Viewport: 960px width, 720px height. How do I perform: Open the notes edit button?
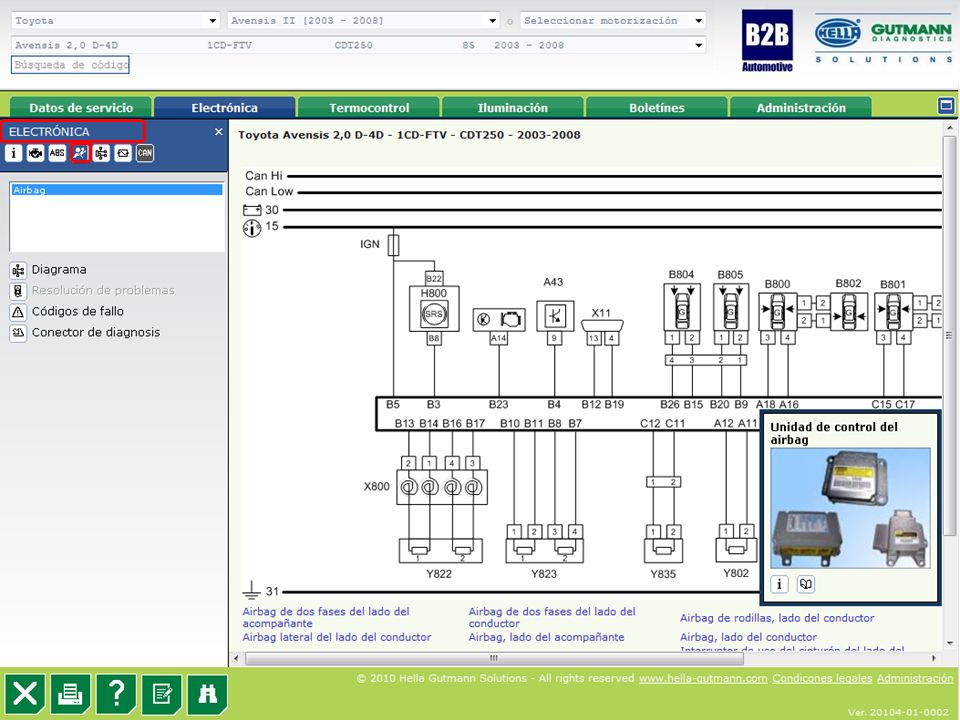[162, 694]
